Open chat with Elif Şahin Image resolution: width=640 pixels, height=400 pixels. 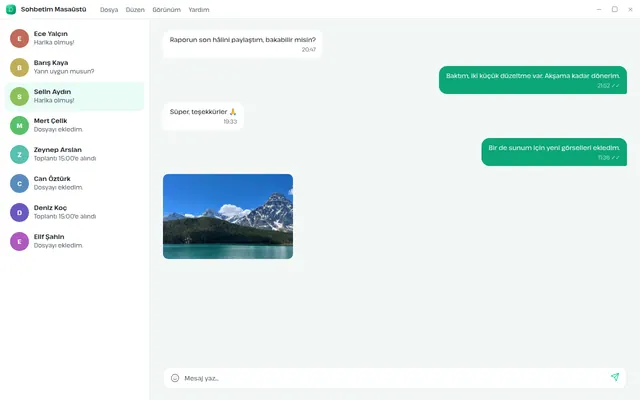(x=74, y=241)
